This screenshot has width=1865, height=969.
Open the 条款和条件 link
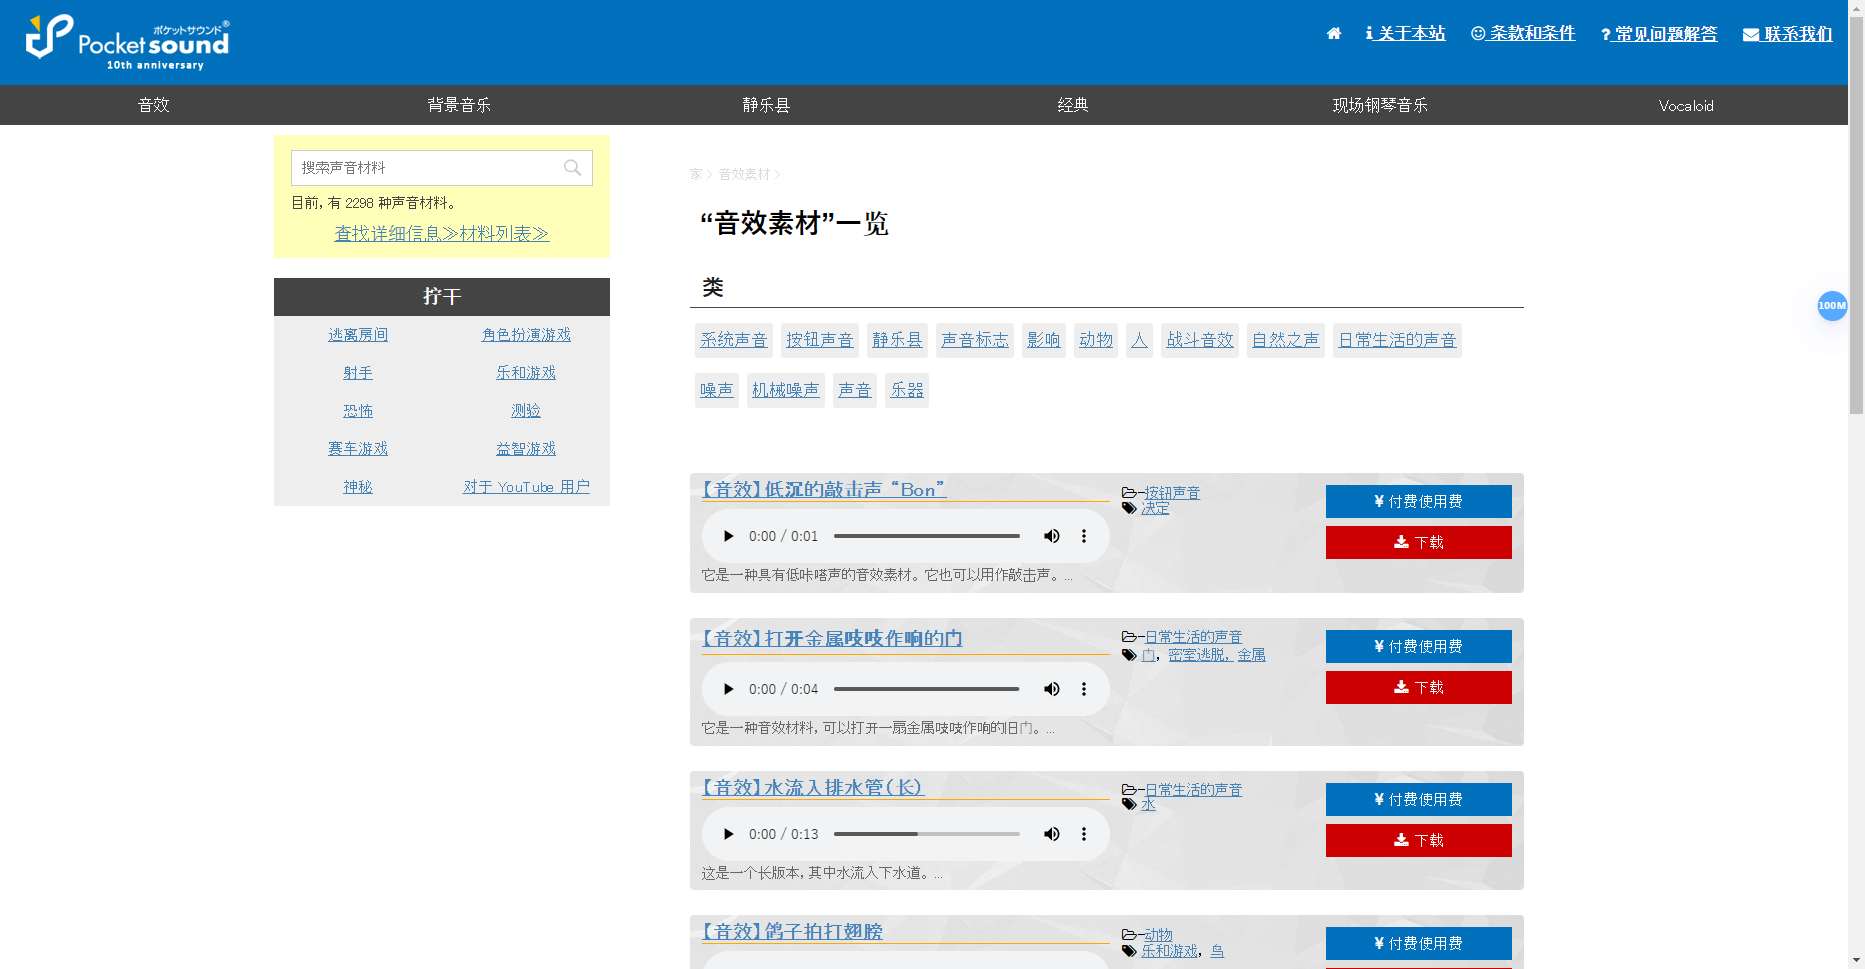point(1523,34)
